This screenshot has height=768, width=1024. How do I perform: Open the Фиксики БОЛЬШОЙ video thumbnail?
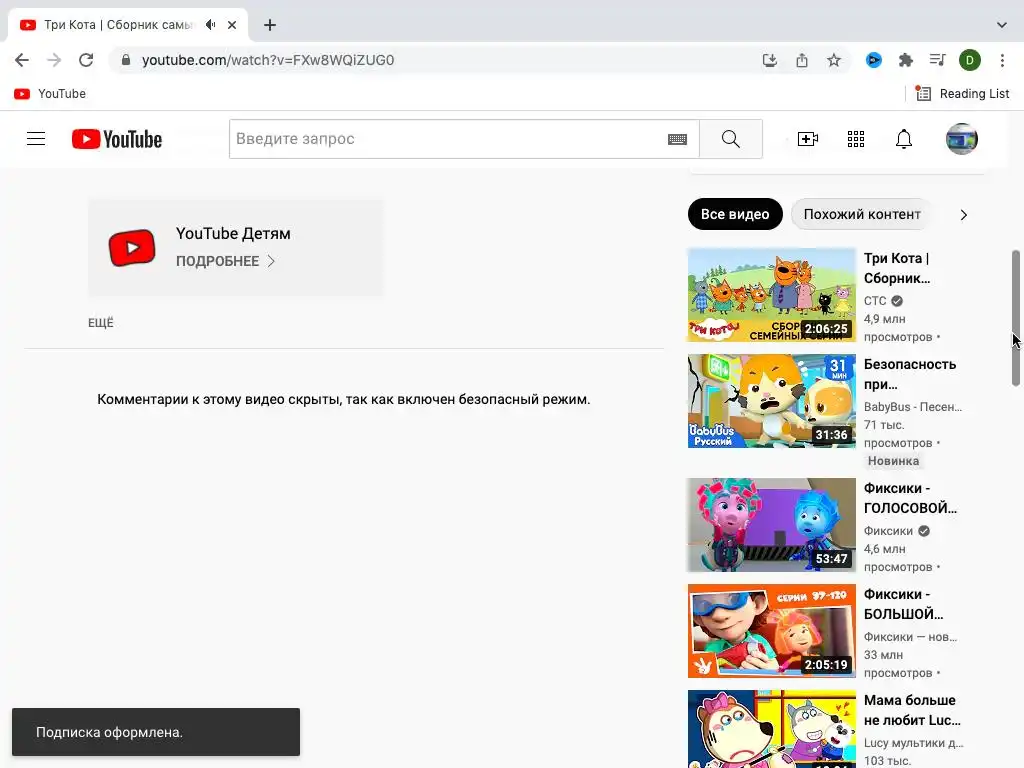(771, 631)
